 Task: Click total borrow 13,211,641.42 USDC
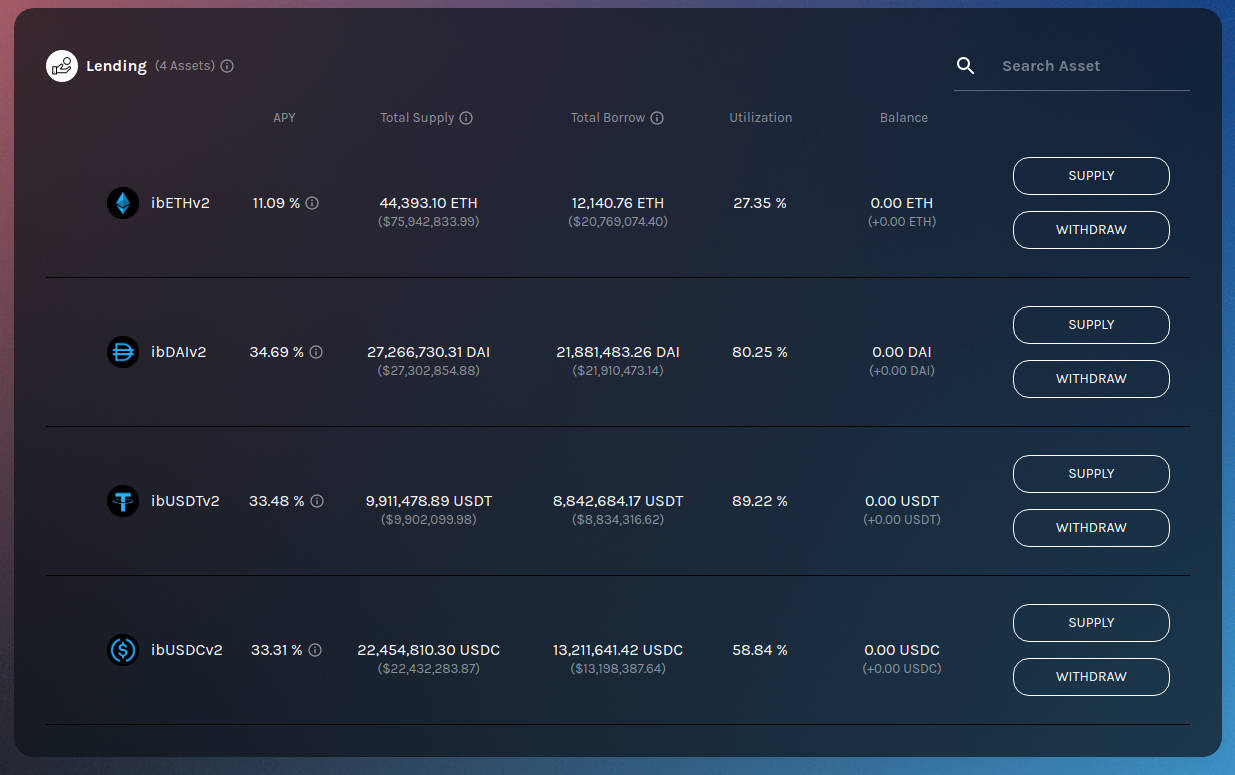point(618,650)
